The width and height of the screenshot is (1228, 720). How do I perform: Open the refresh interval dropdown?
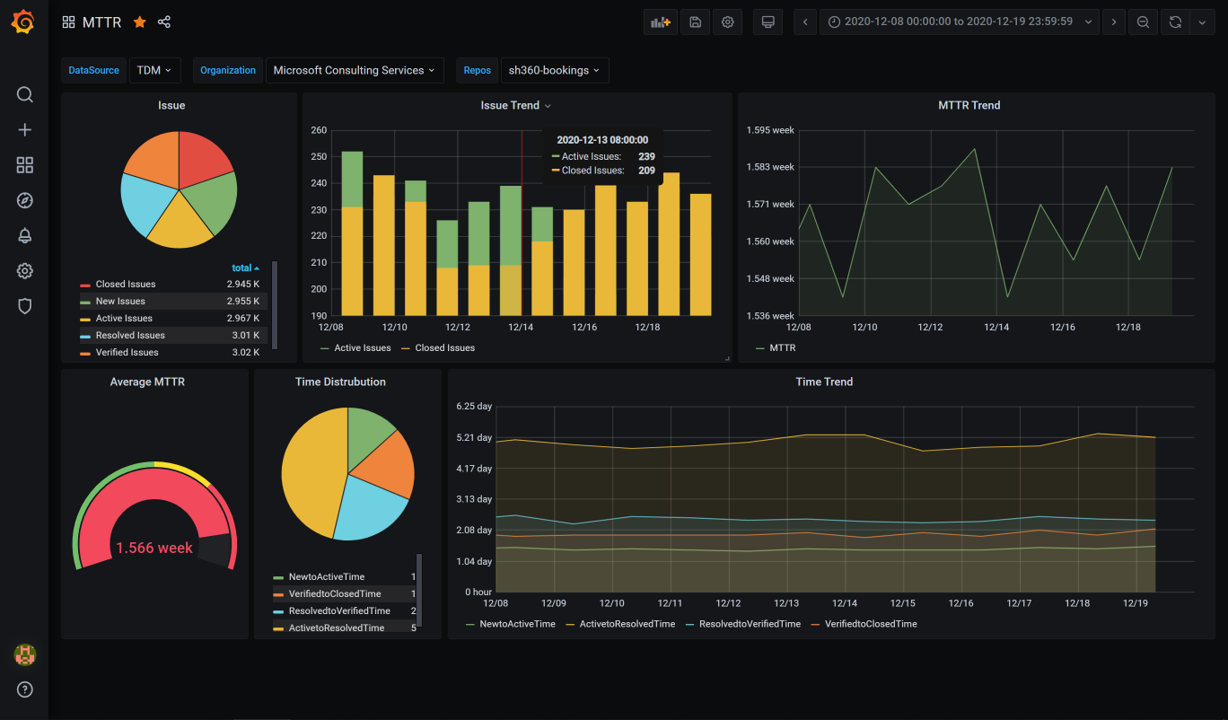(x=1202, y=22)
